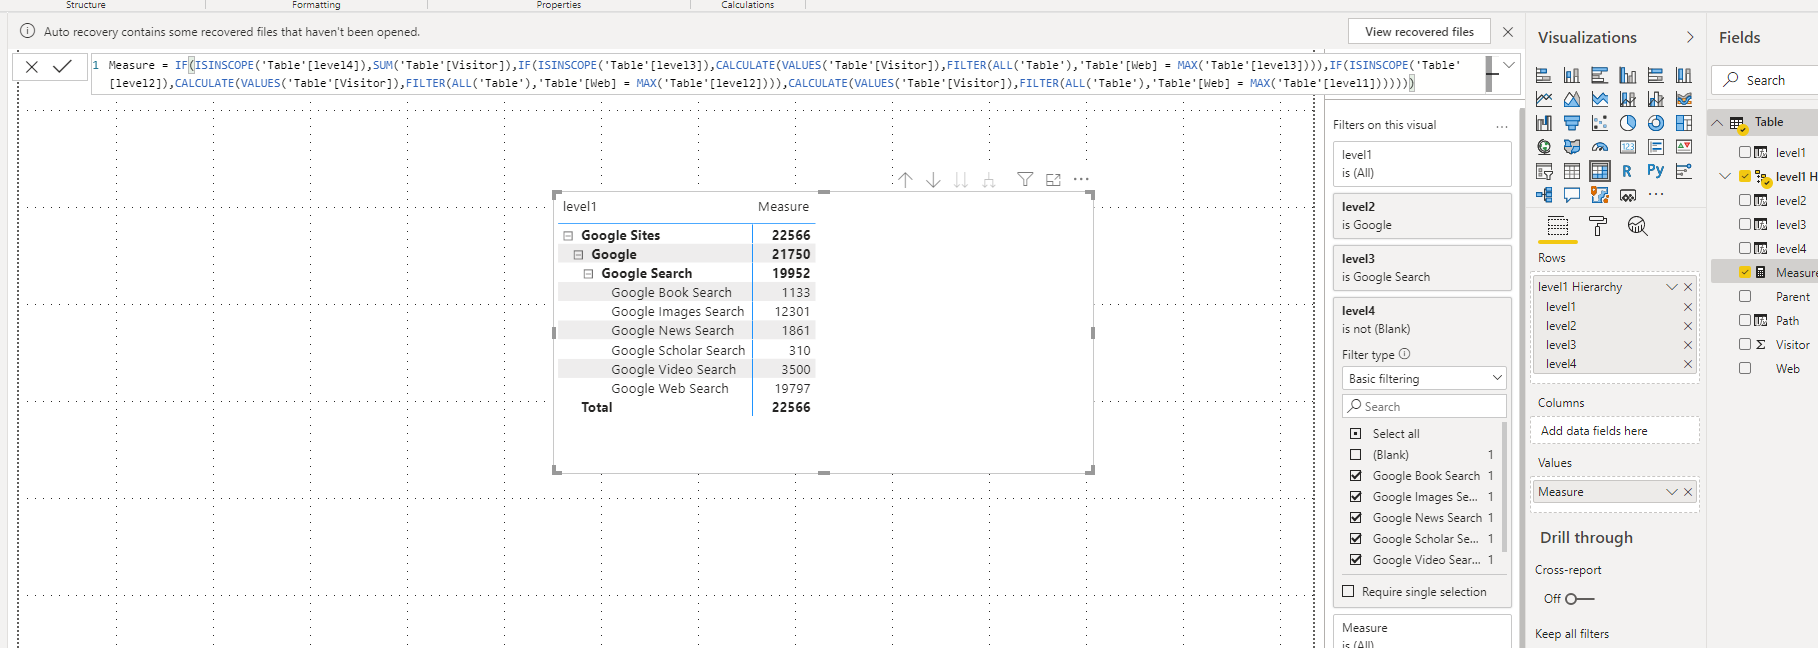Collapse the Table node in Fields
1818x648 pixels.
pyautogui.click(x=1717, y=123)
